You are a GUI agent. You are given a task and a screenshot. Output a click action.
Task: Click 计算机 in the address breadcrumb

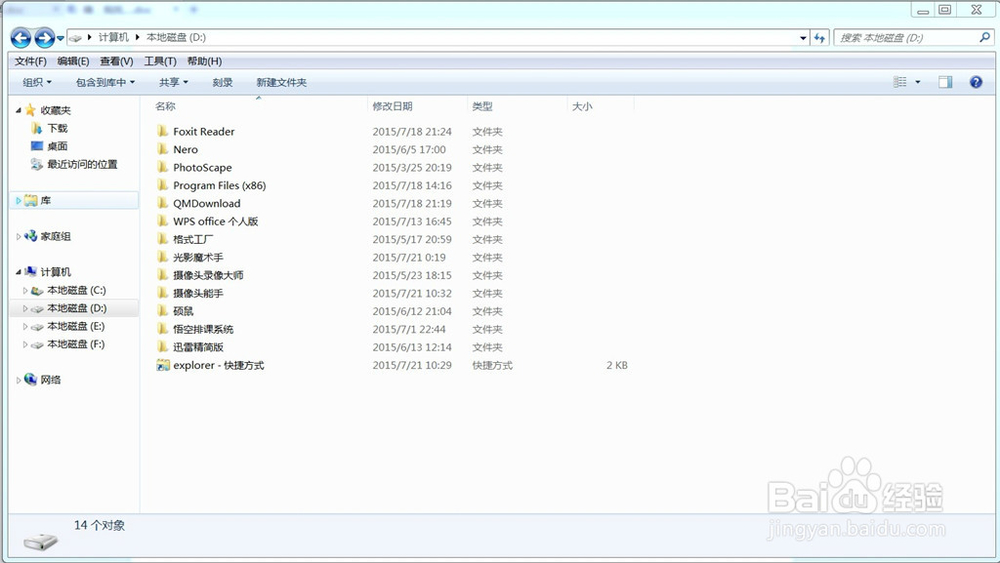tap(114, 37)
